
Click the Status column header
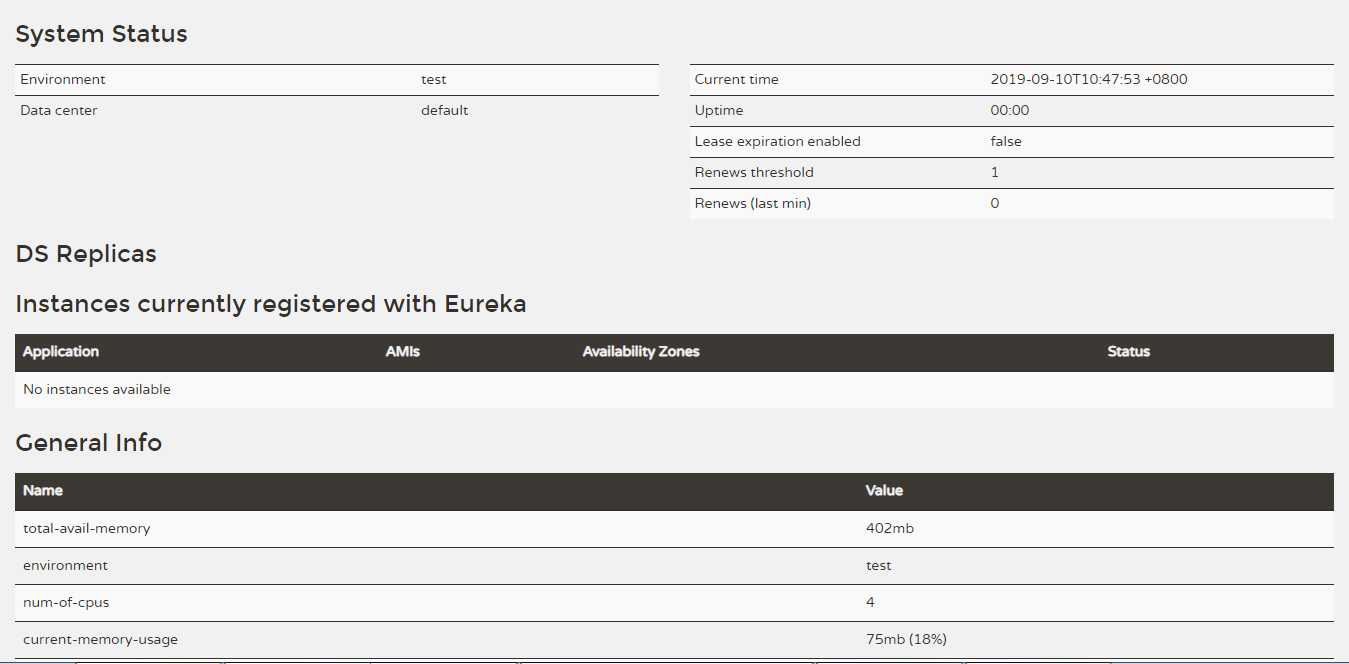[1128, 352]
